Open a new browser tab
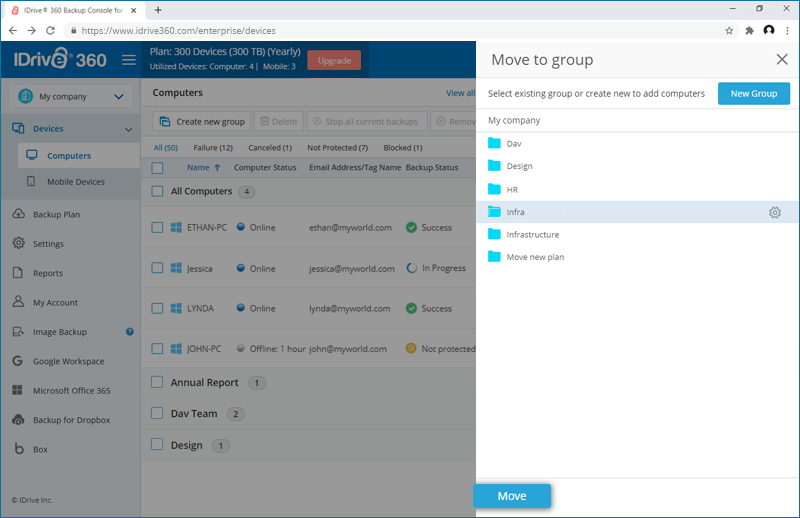Screen dimensions: 800x518 [158, 10]
